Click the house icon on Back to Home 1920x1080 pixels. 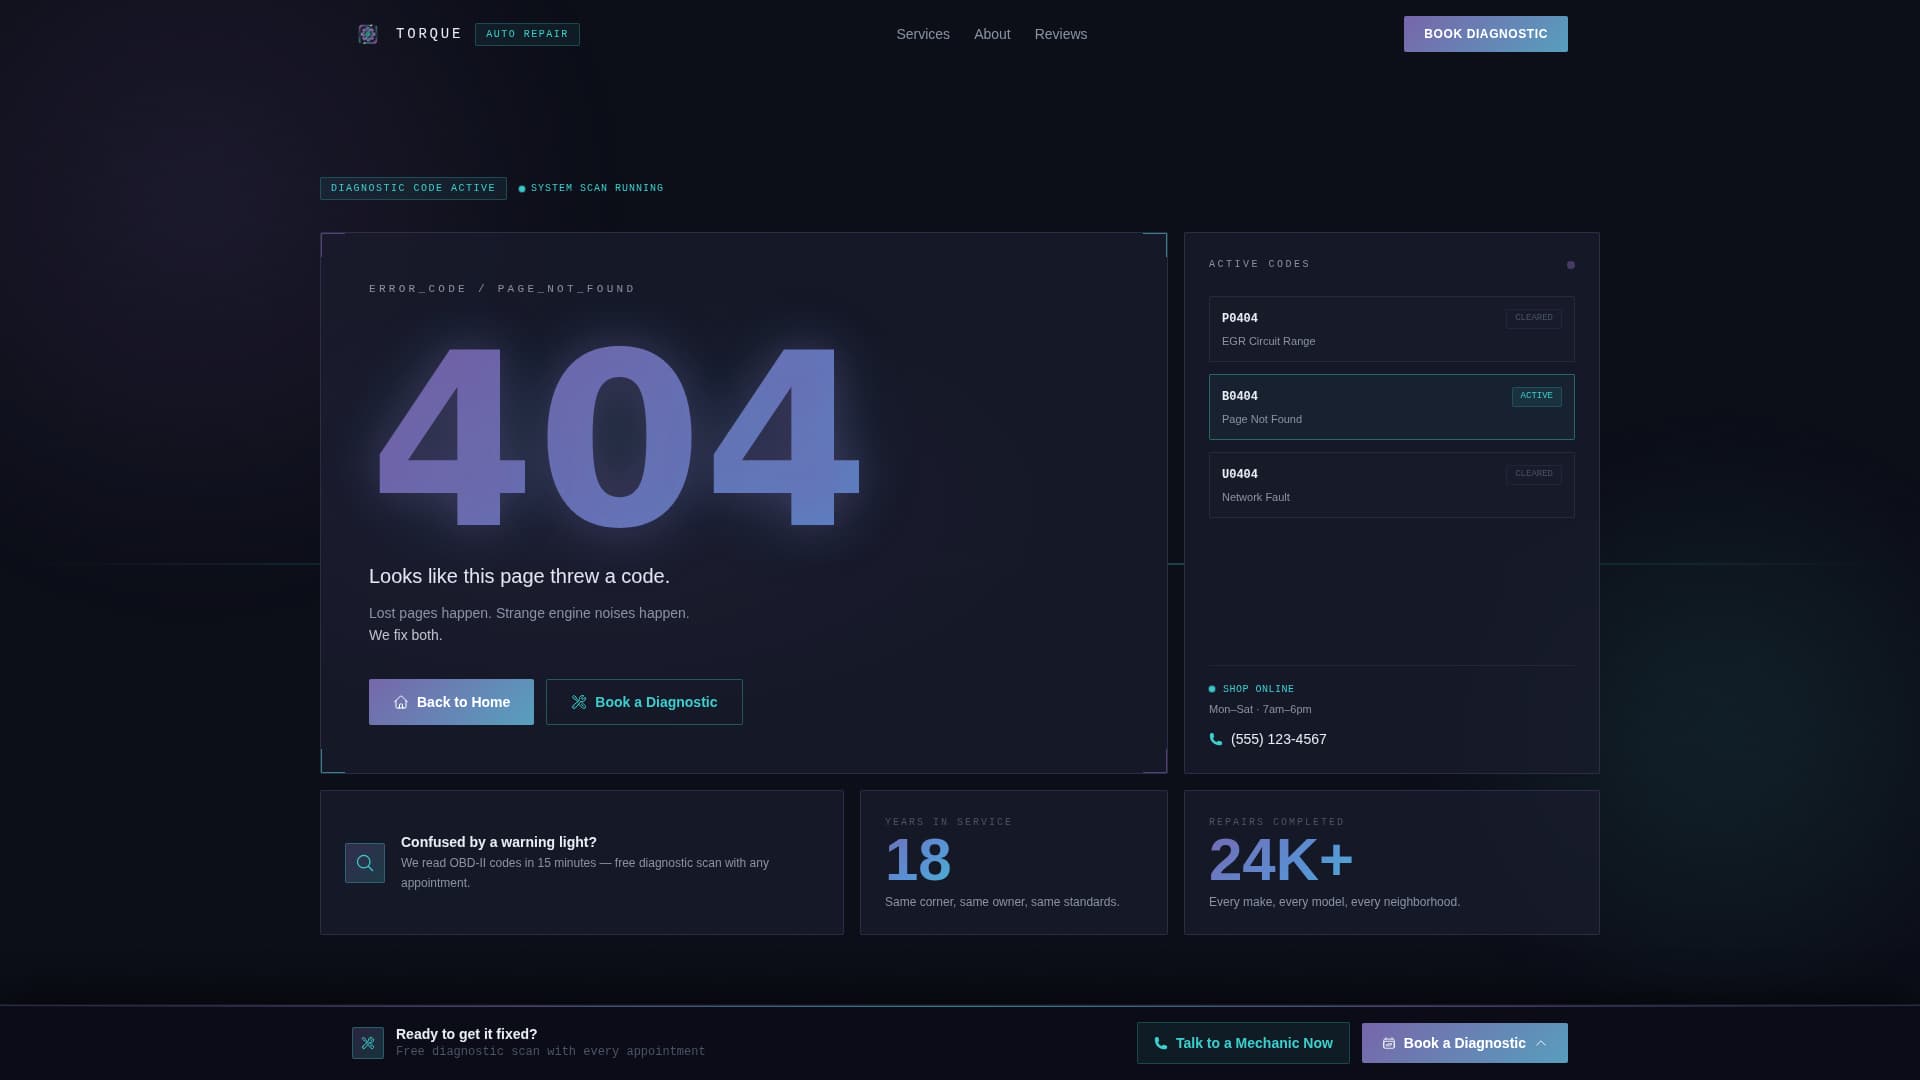tap(401, 703)
